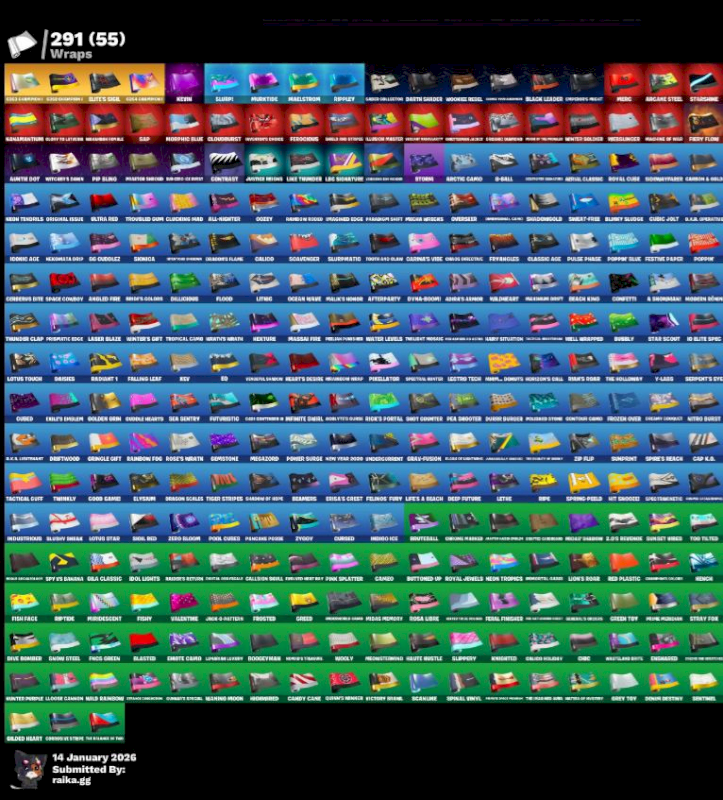
Task: Select the Elite's Sigil wrap
Action: [104, 83]
